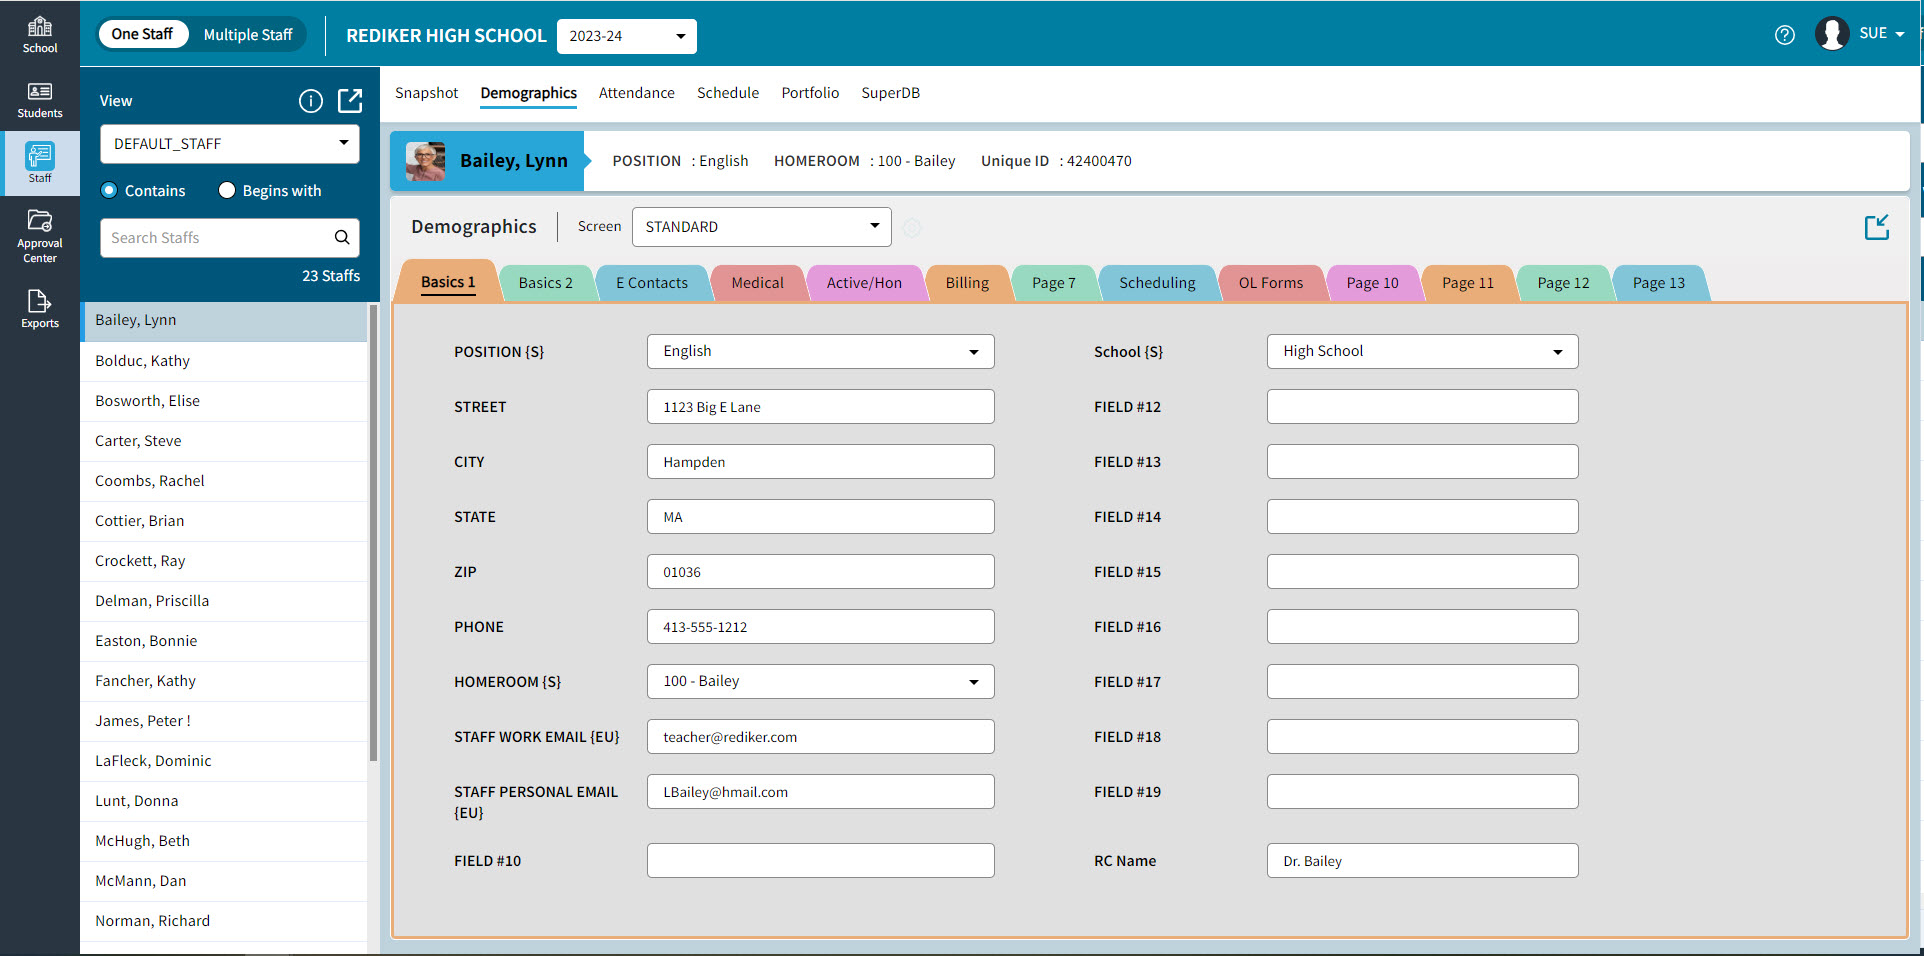Select Bosworth, Elise in the staff list

click(x=224, y=401)
